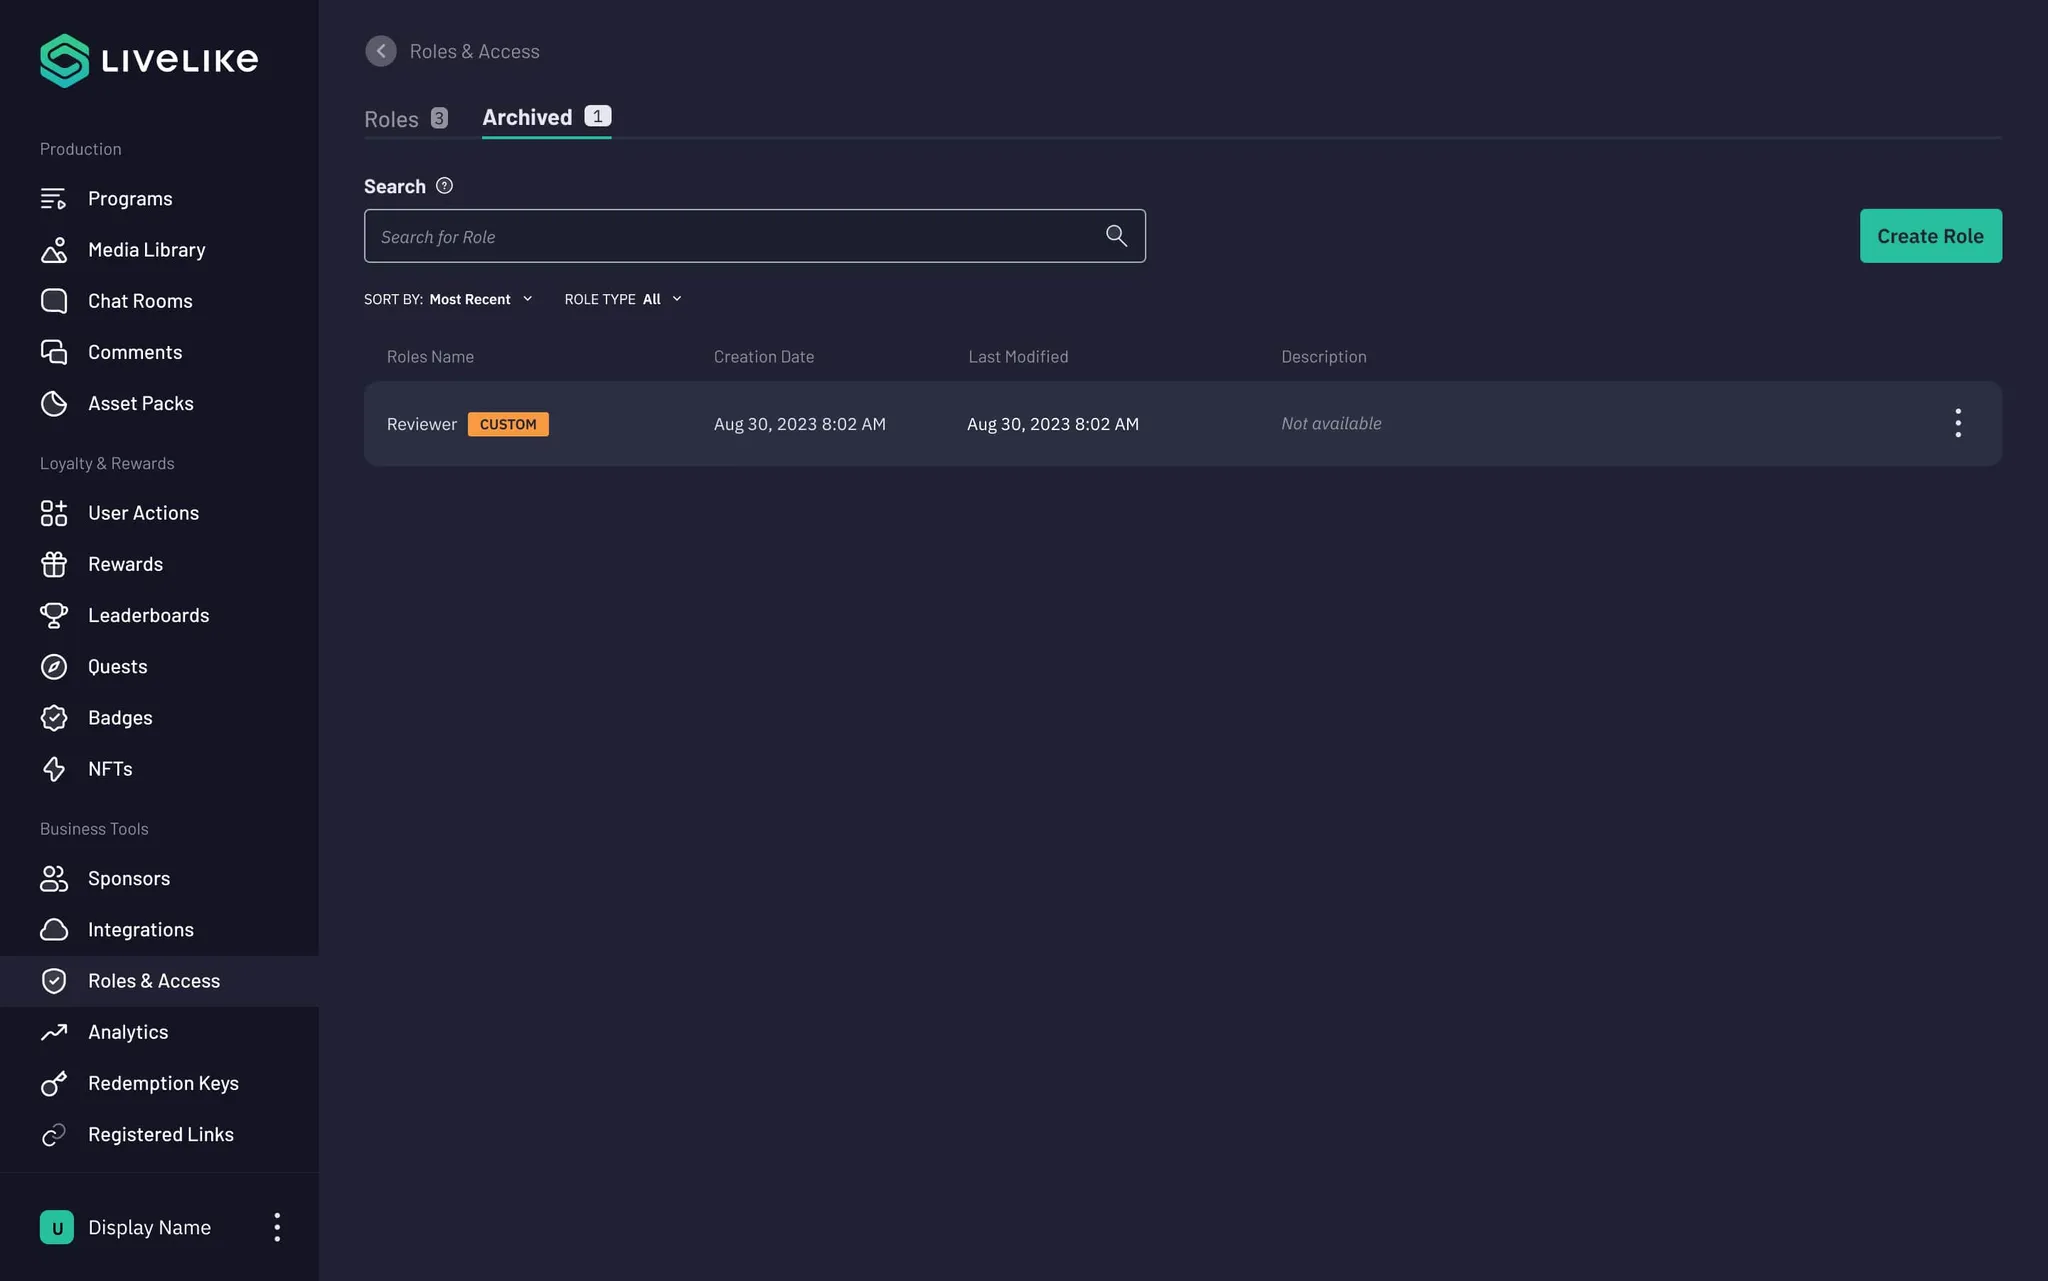Click the Rewards gift icon

tap(54, 564)
